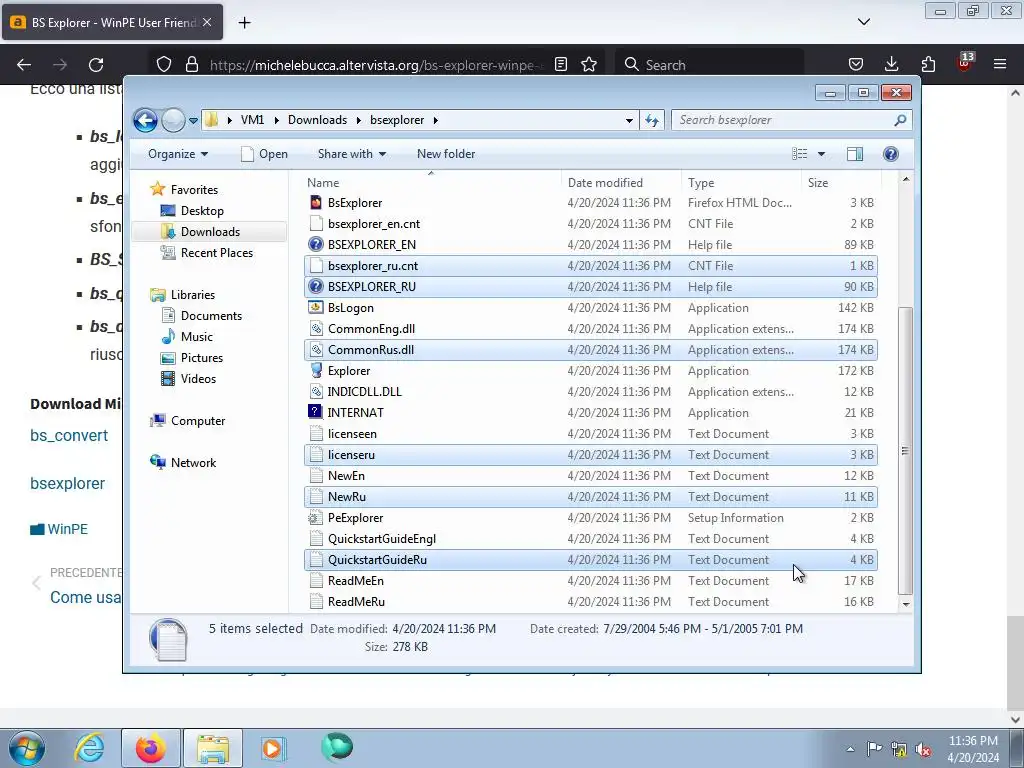
Task: Select the INDICDLL.DLL file icon
Action: coord(316,392)
